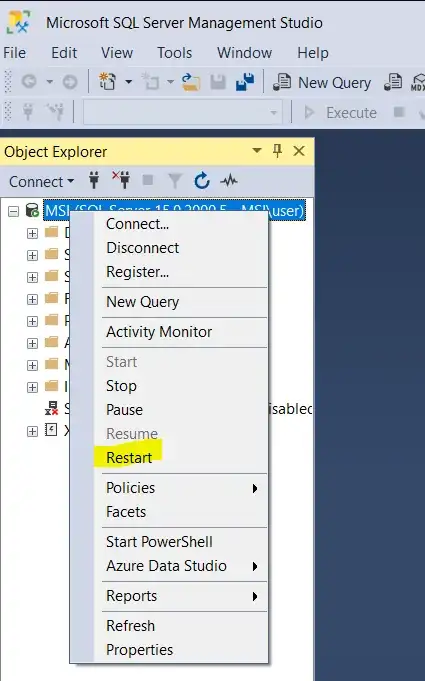425x681 pixels.
Task: Click the Object Explorer refresh icon
Action: (x=202, y=181)
